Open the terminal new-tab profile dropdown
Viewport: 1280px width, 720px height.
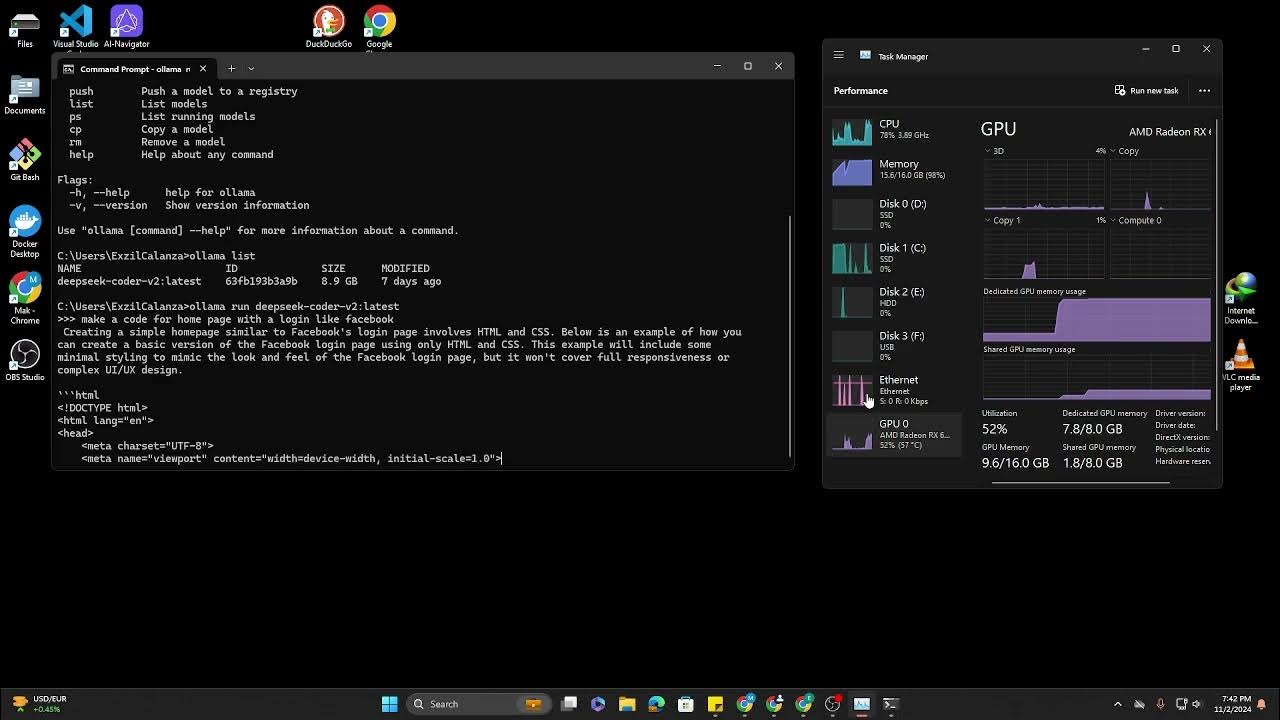[251, 68]
